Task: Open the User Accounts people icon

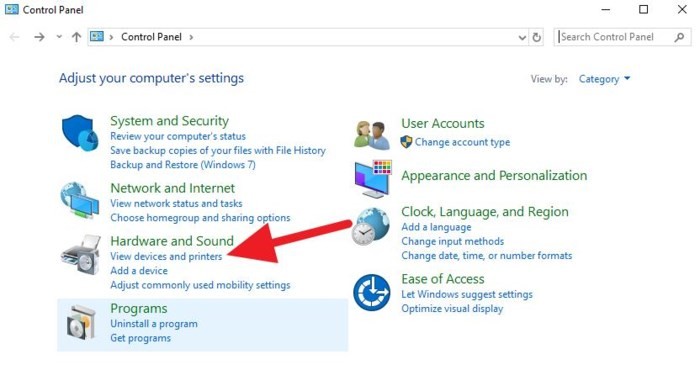Action: [x=371, y=134]
